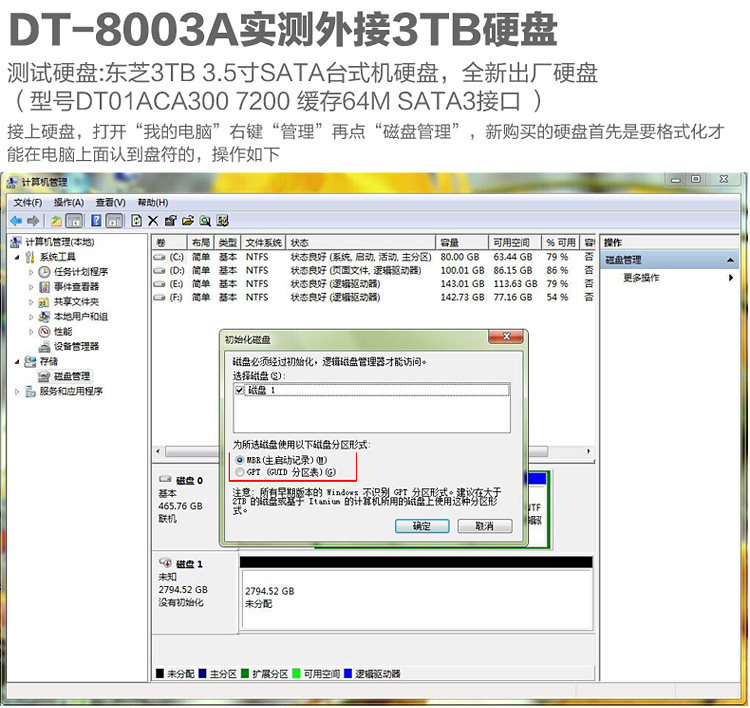Viewport: 750px width, 708px height.
Task: Close the 初始化磁盘 dialog
Action: [x=506, y=337]
